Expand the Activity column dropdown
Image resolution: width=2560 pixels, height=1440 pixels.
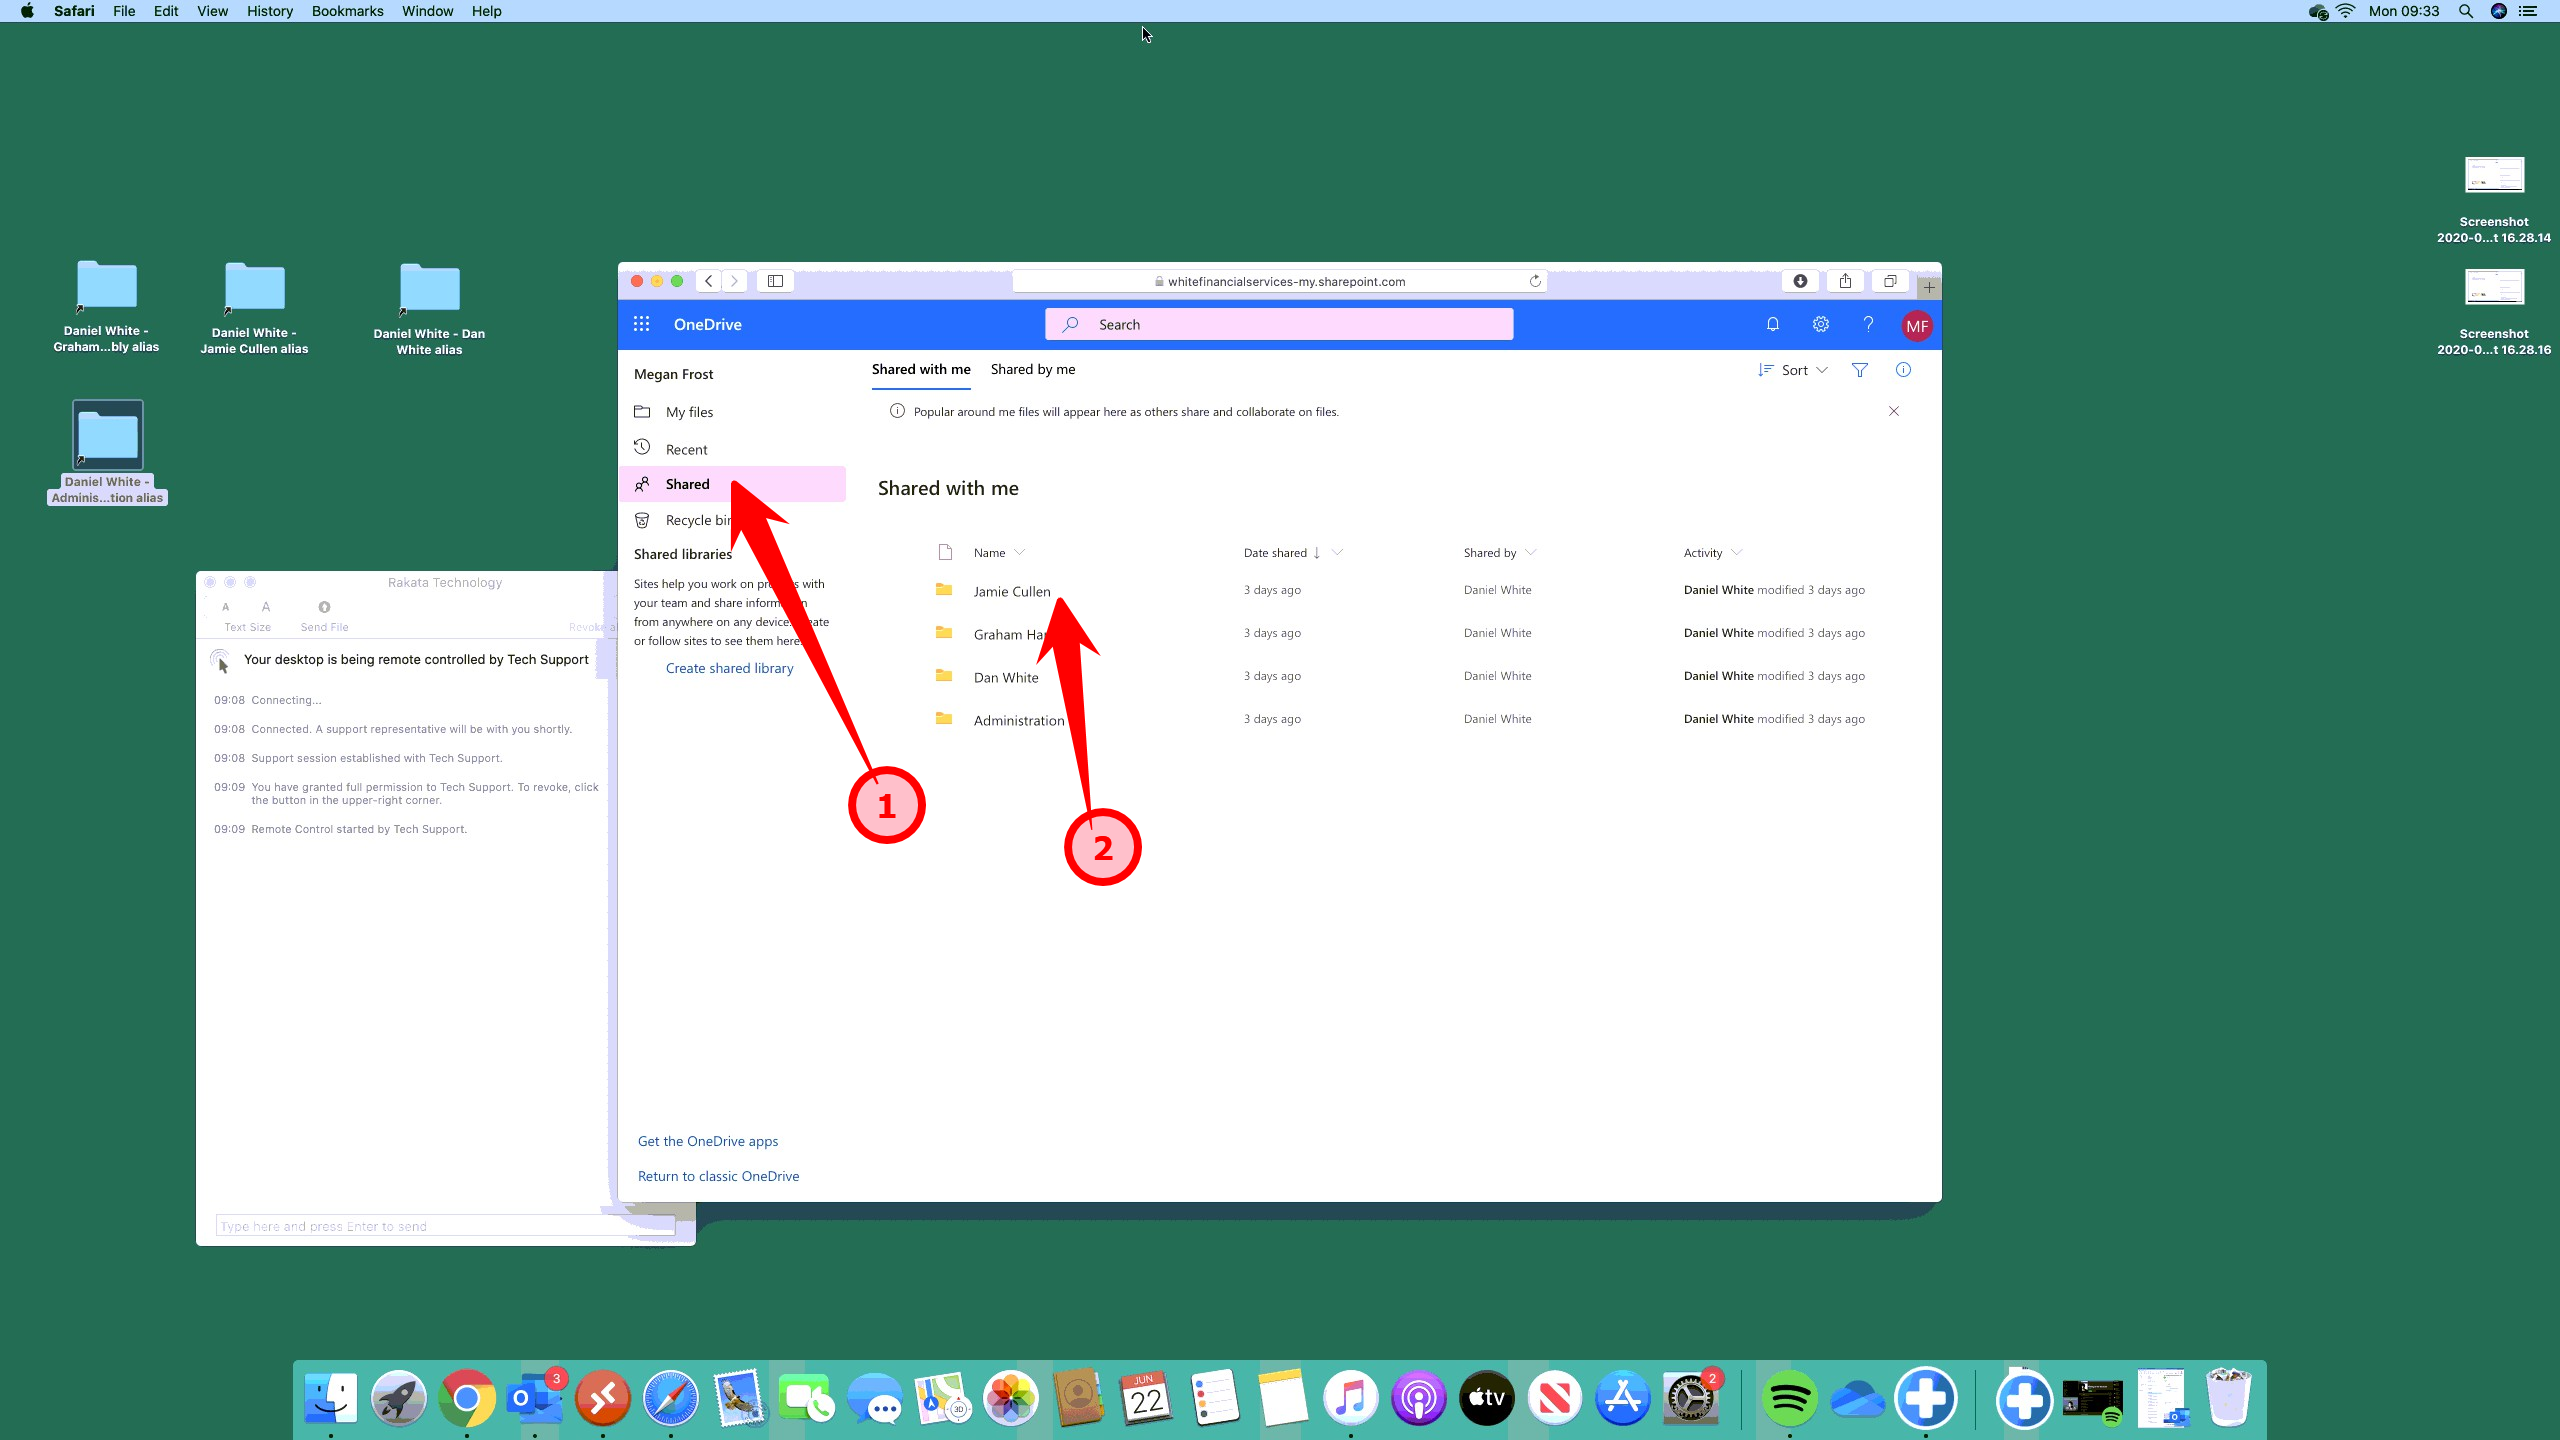pyautogui.click(x=1736, y=553)
